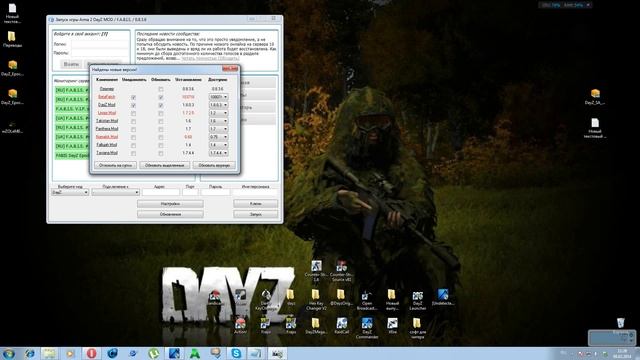Open the media player taskbar icon
The image size is (640, 360).
click(x=71, y=353)
